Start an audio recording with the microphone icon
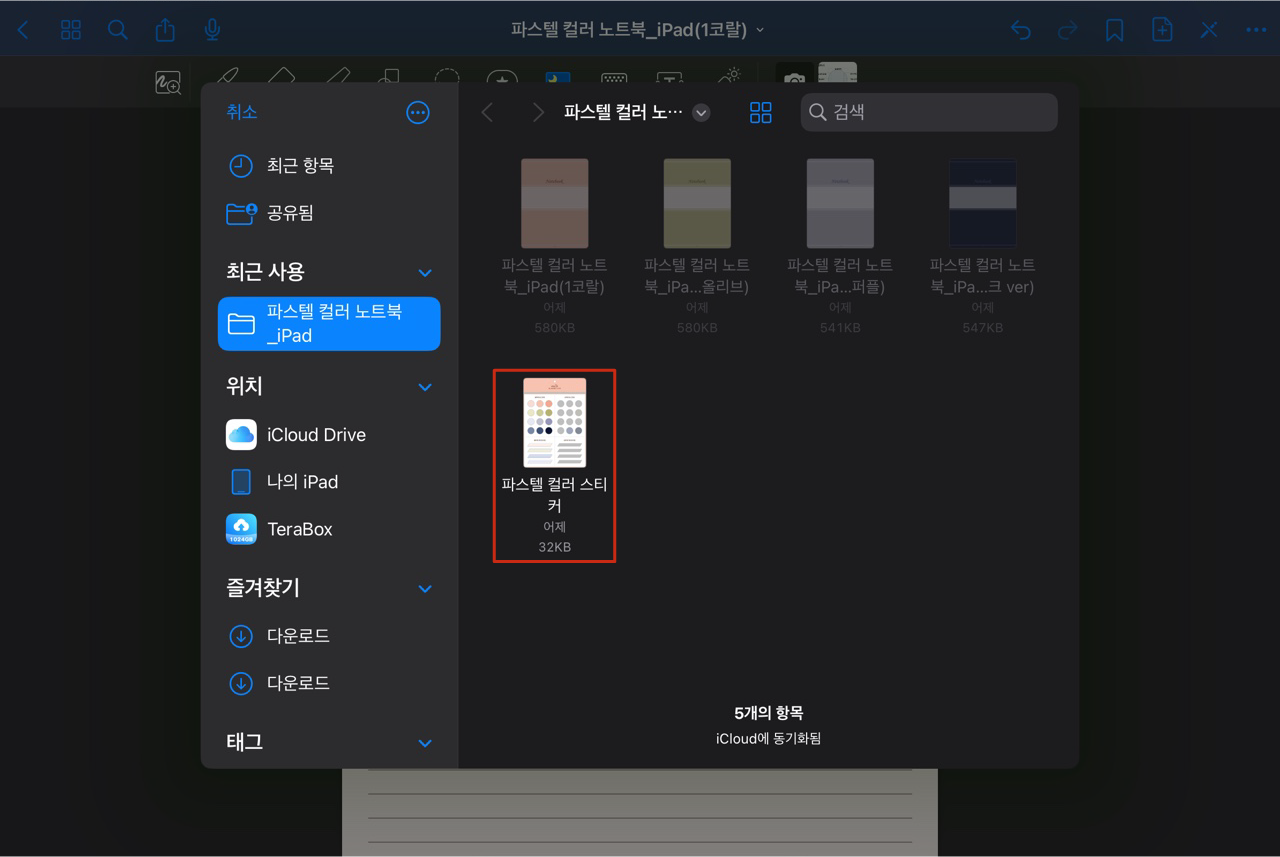The height and width of the screenshot is (857, 1280). [211, 29]
